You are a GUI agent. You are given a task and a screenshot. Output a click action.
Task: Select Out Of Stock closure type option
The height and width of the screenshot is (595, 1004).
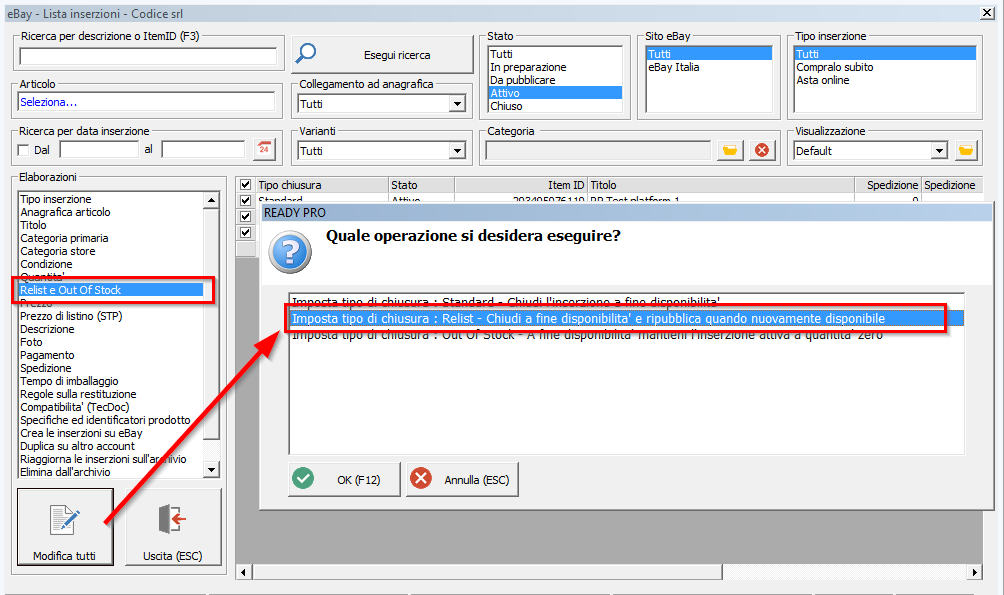(x=626, y=334)
